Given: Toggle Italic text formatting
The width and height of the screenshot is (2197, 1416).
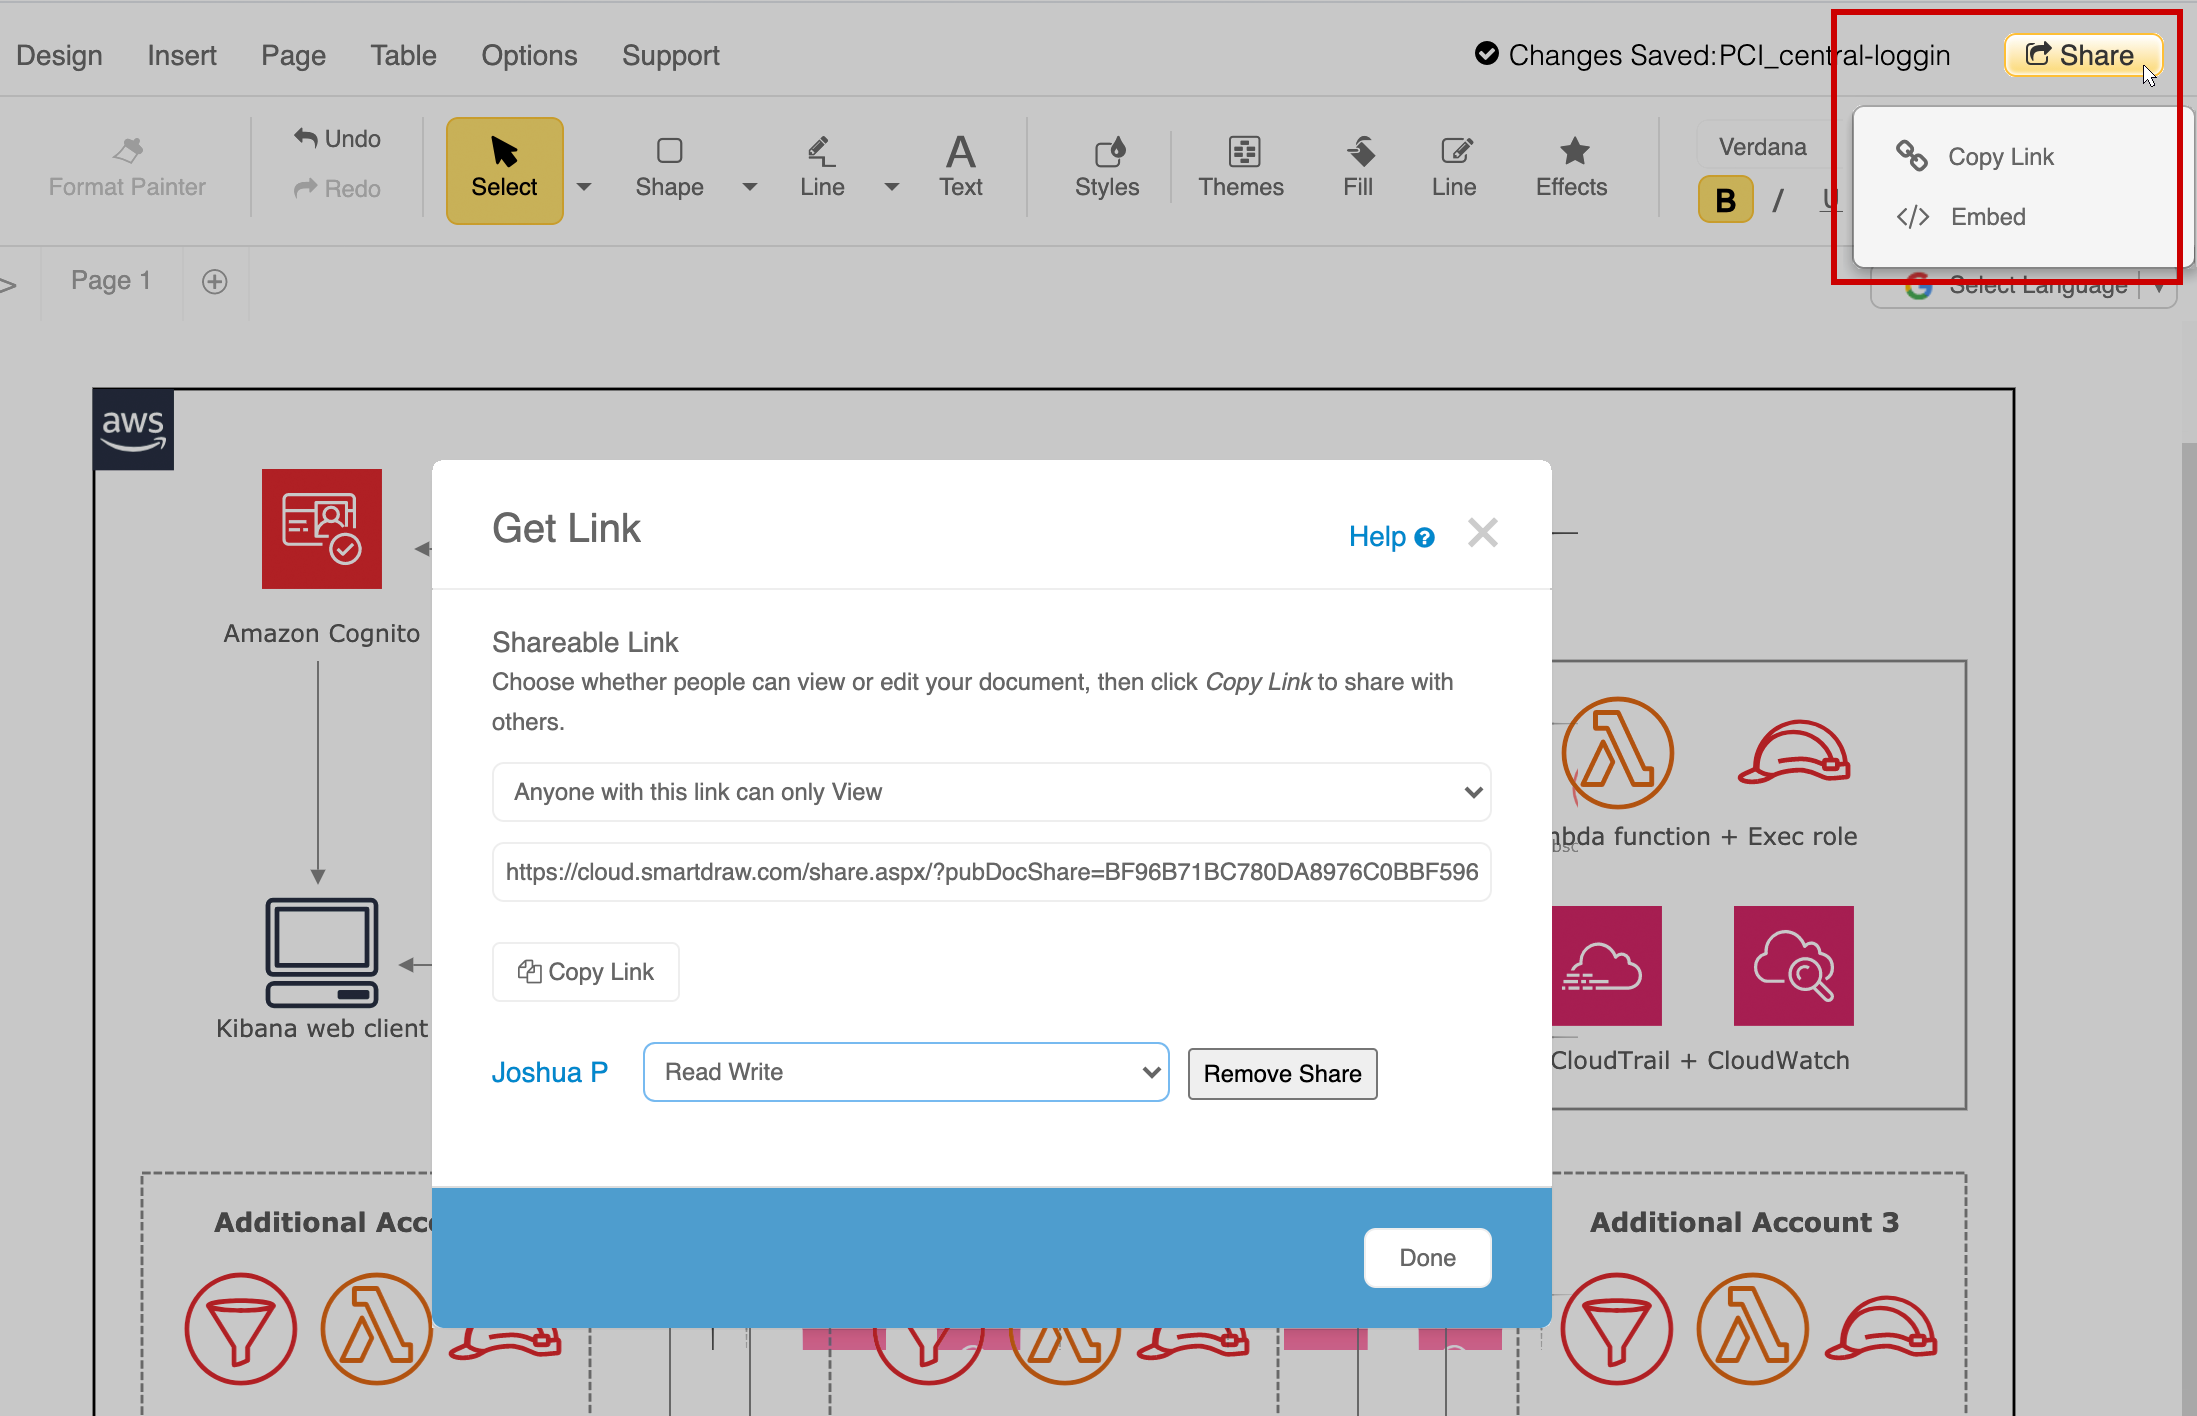Looking at the screenshot, I should pyautogui.click(x=1778, y=200).
